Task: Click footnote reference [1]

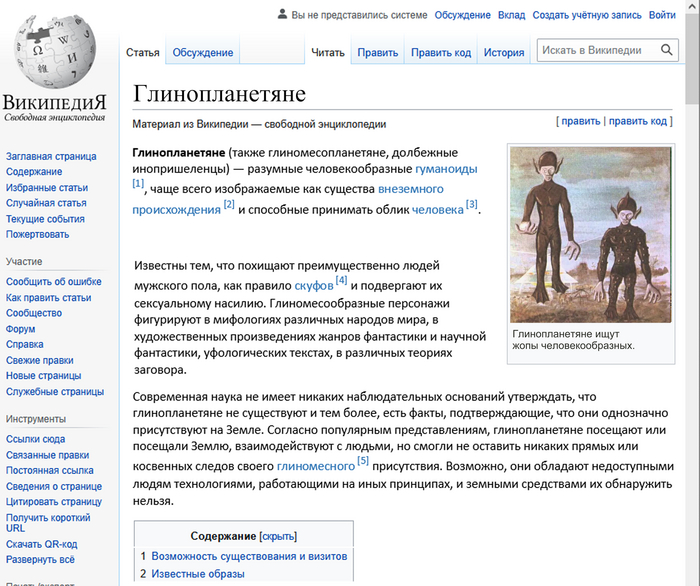Action: point(138,183)
